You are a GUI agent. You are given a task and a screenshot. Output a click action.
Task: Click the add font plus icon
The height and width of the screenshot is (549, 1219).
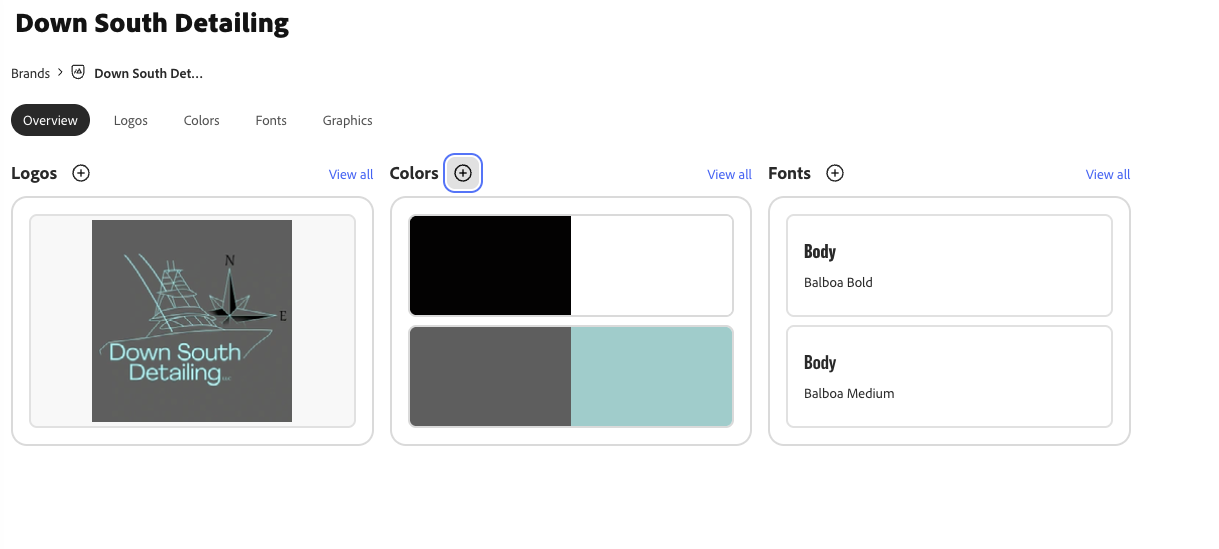[835, 173]
